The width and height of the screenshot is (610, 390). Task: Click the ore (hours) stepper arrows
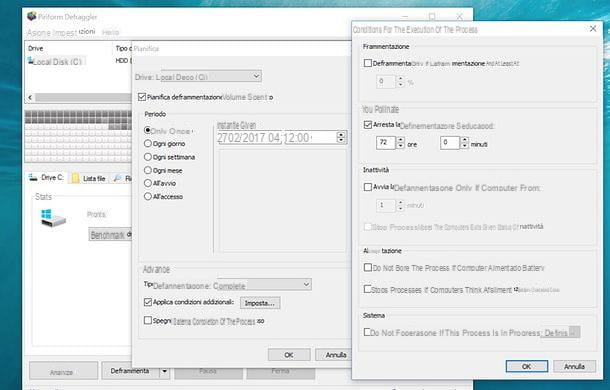[400, 143]
